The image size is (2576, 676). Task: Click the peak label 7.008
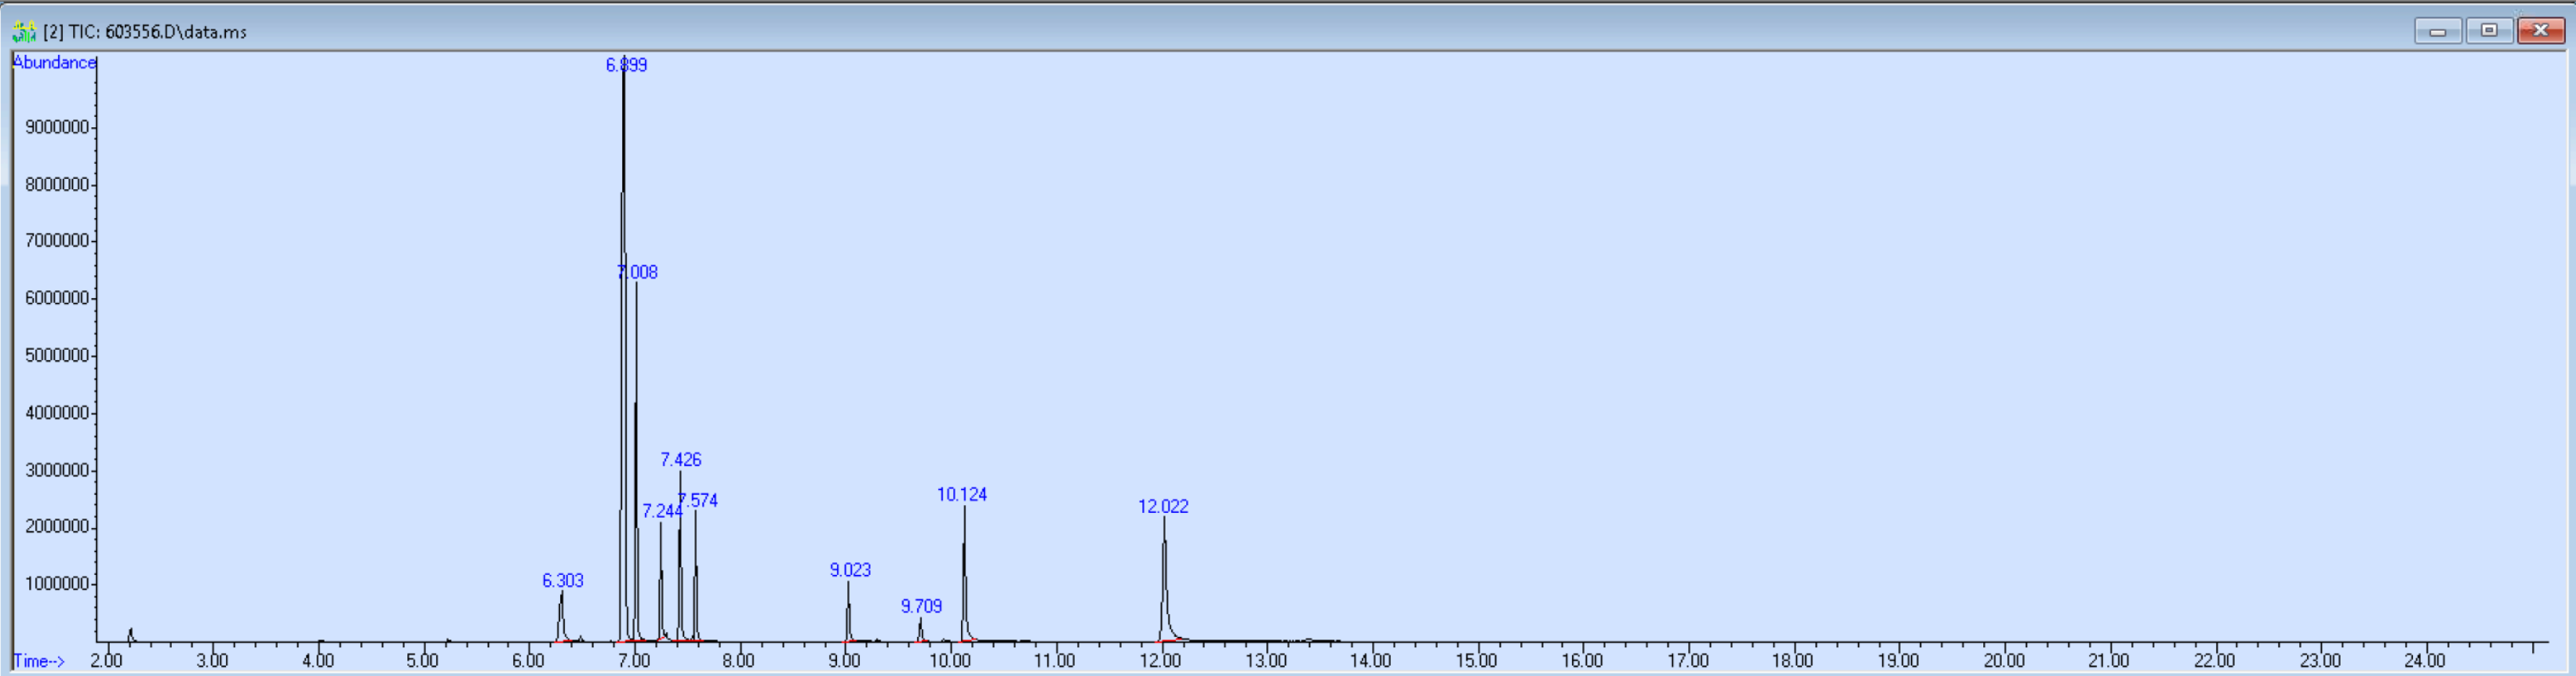[x=638, y=272]
